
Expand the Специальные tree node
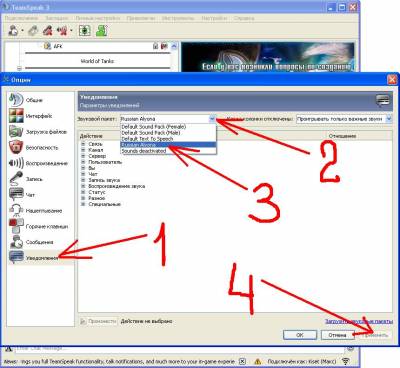pos(83,204)
